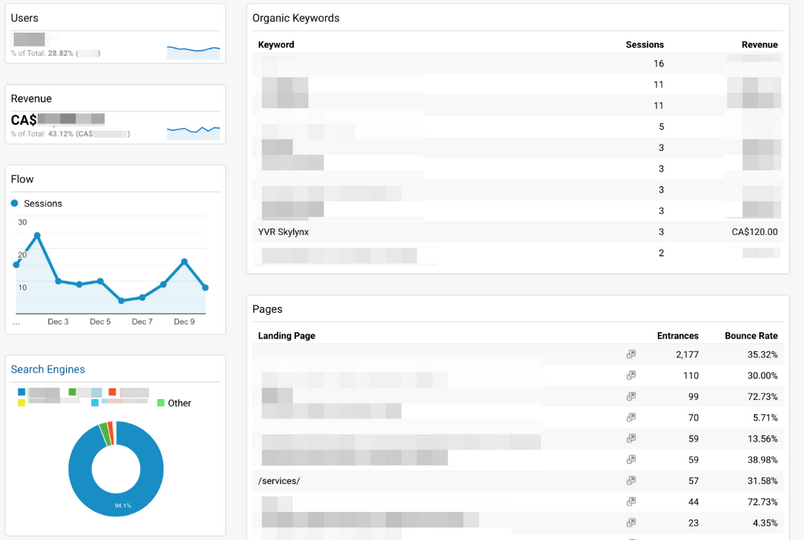Click the Sessions column header in Organic Keywords
The image size is (804, 540).
click(x=644, y=45)
